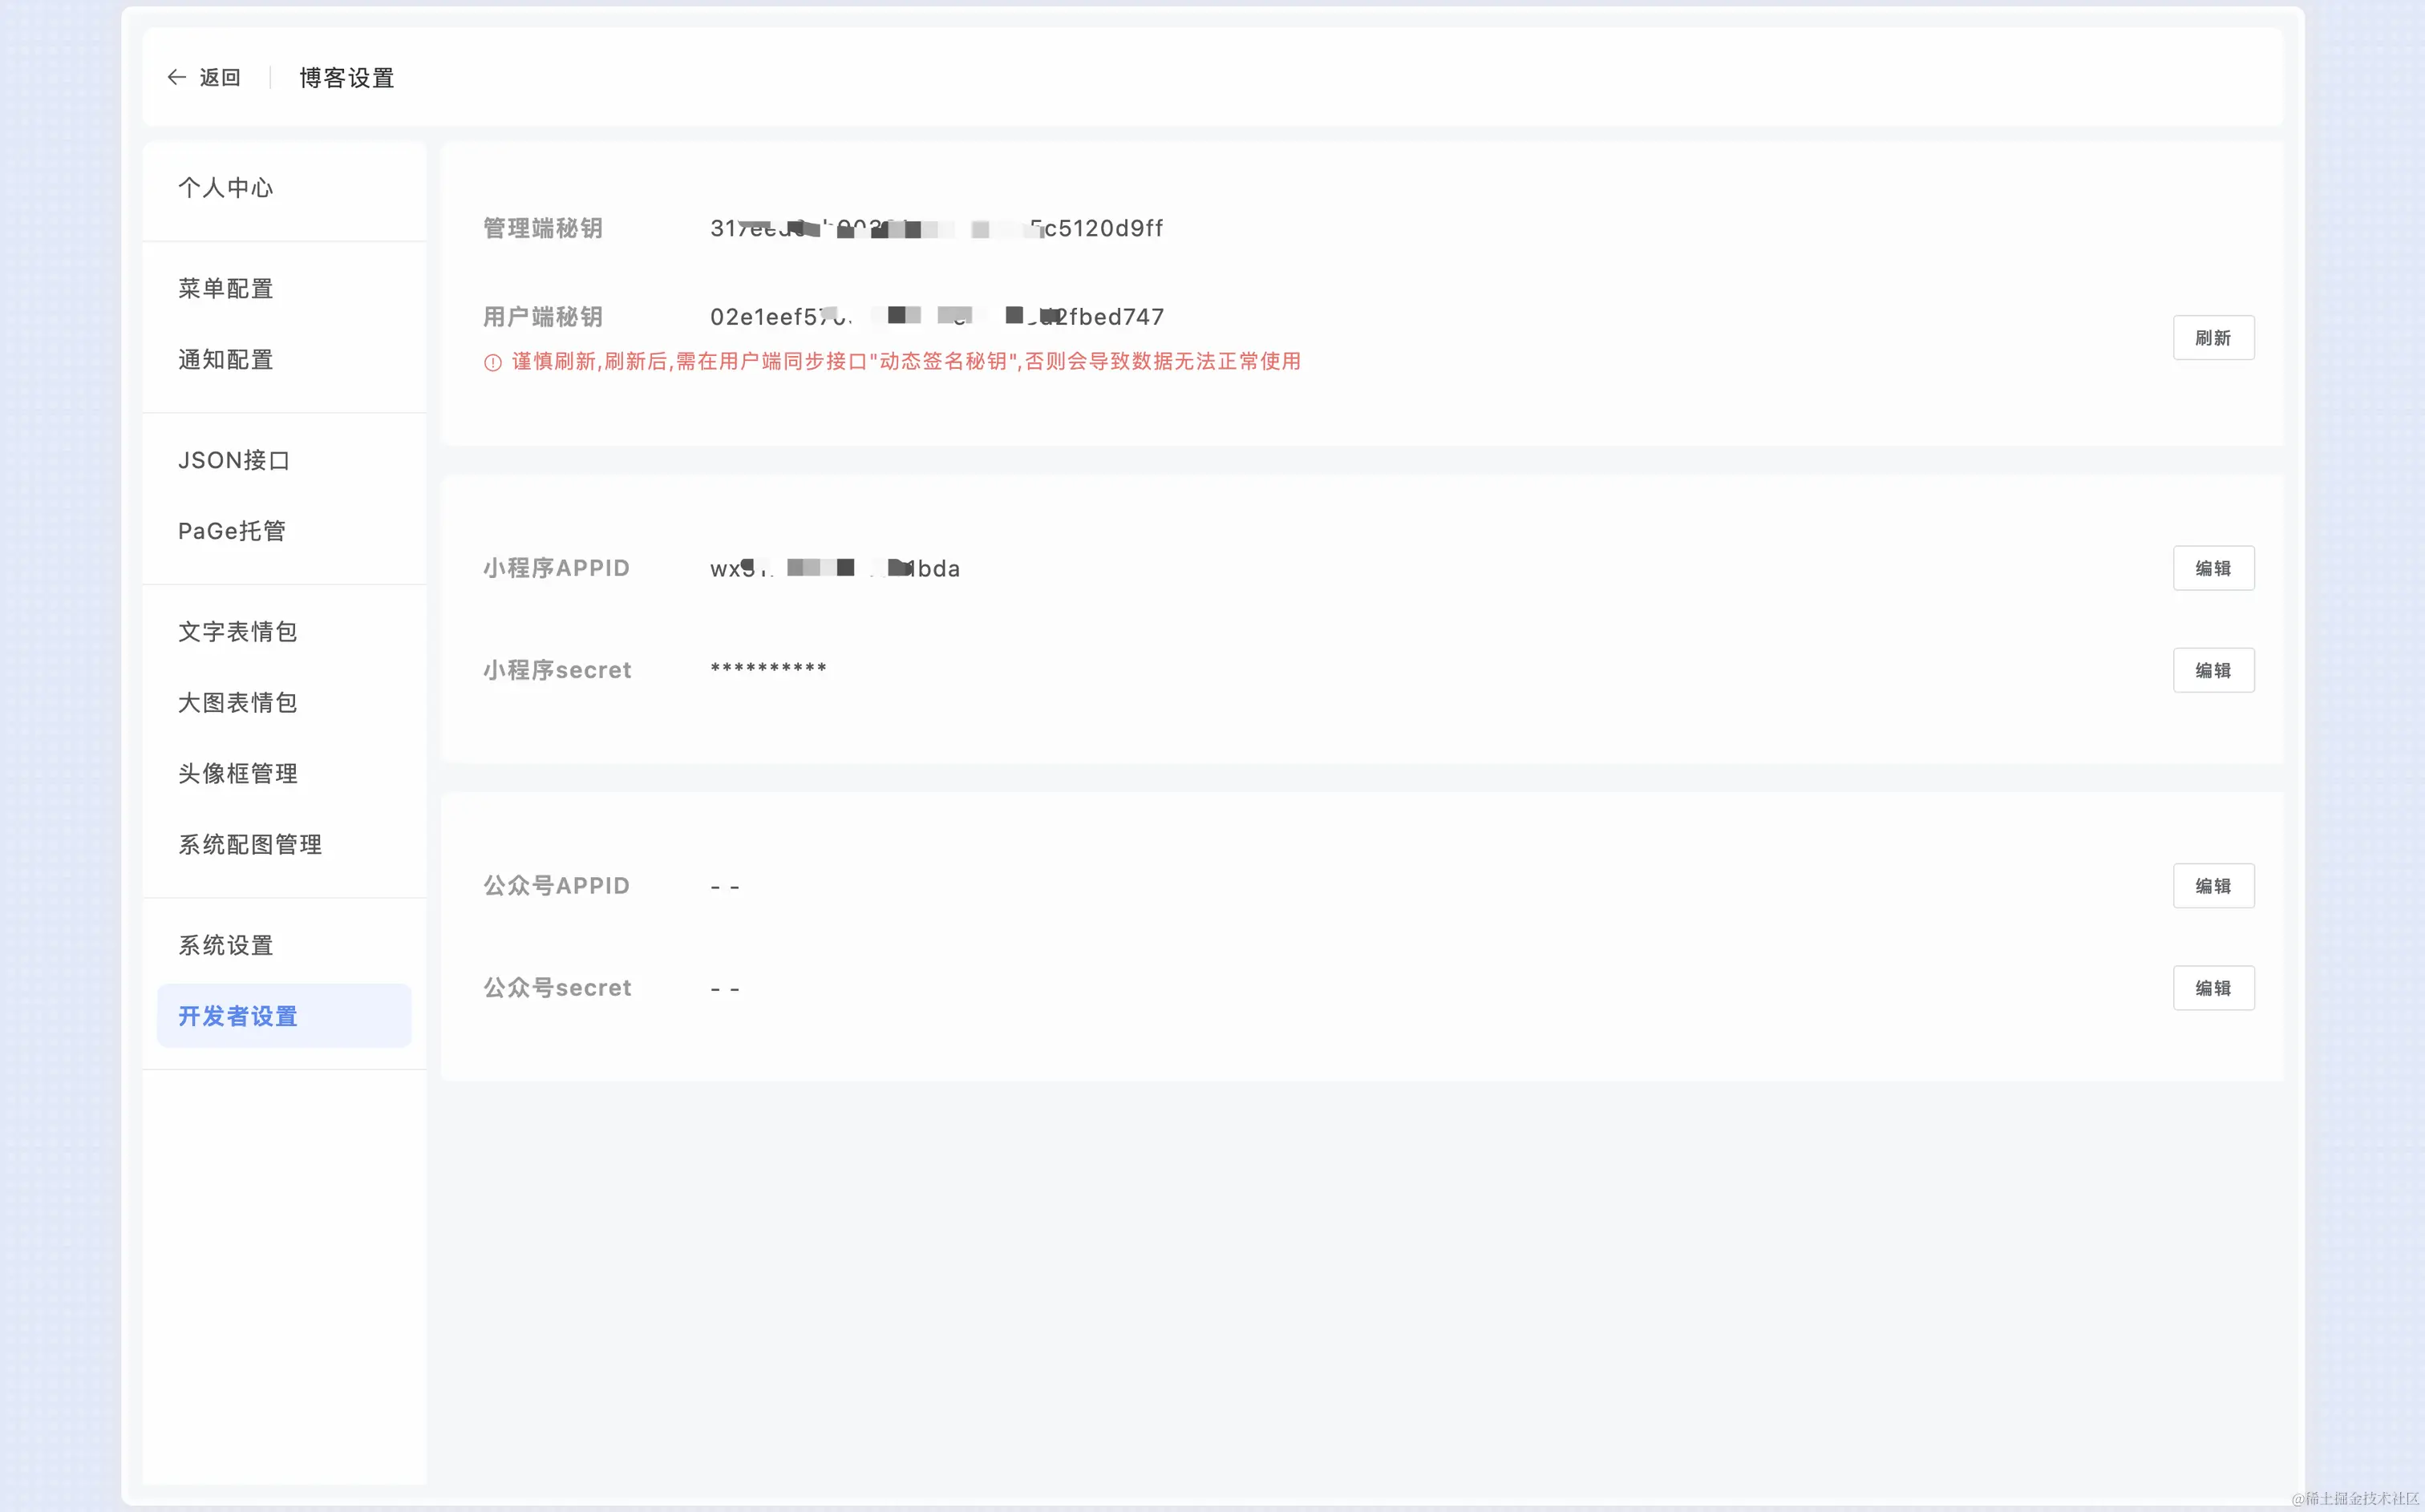The width and height of the screenshot is (2425, 1512).
Task: Go to JSON接口 page
Action: click(234, 461)
